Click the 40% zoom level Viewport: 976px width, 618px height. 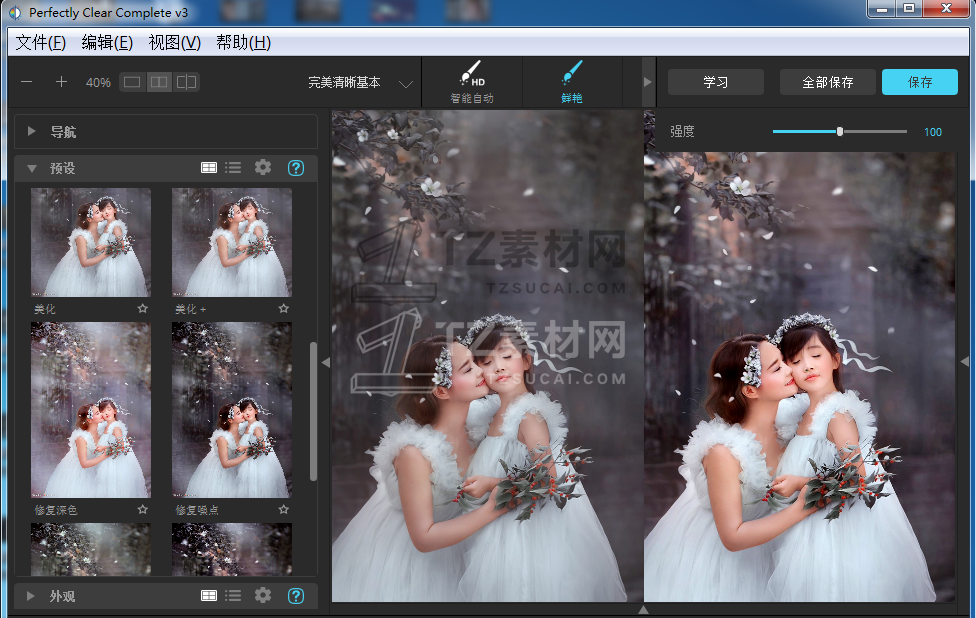tap(98, 83)
